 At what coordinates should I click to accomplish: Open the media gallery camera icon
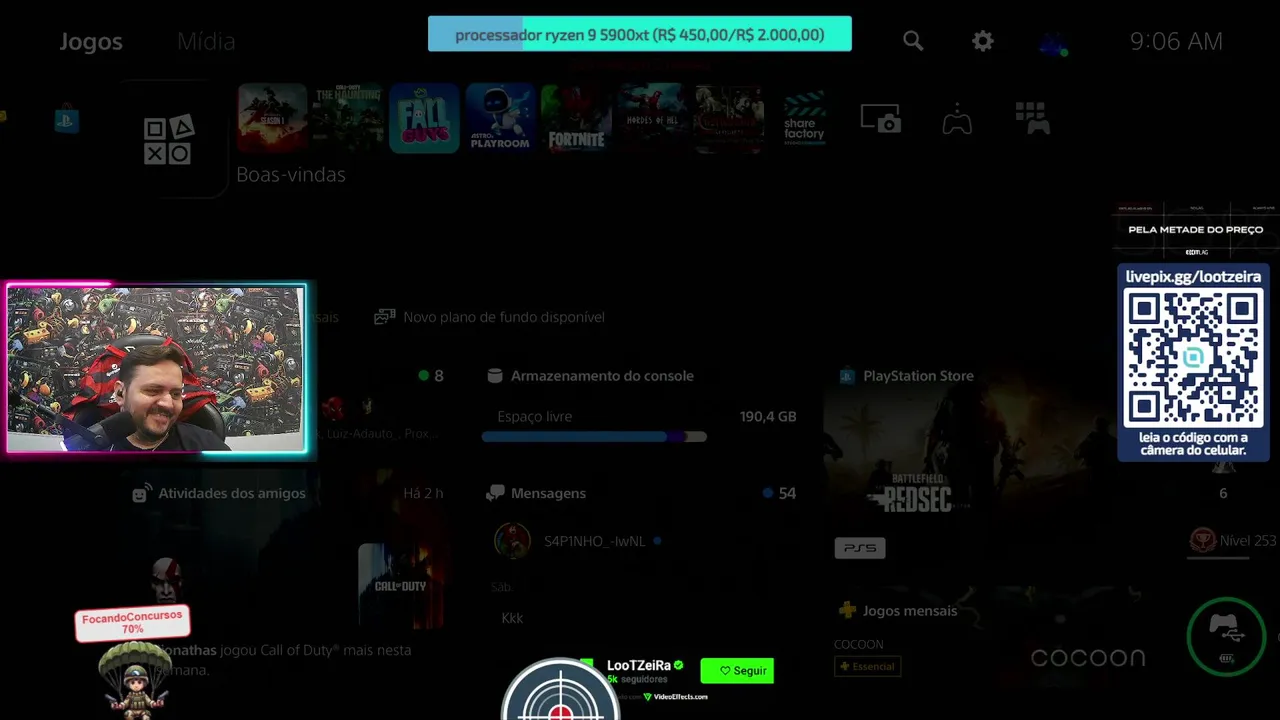[881, 119]
